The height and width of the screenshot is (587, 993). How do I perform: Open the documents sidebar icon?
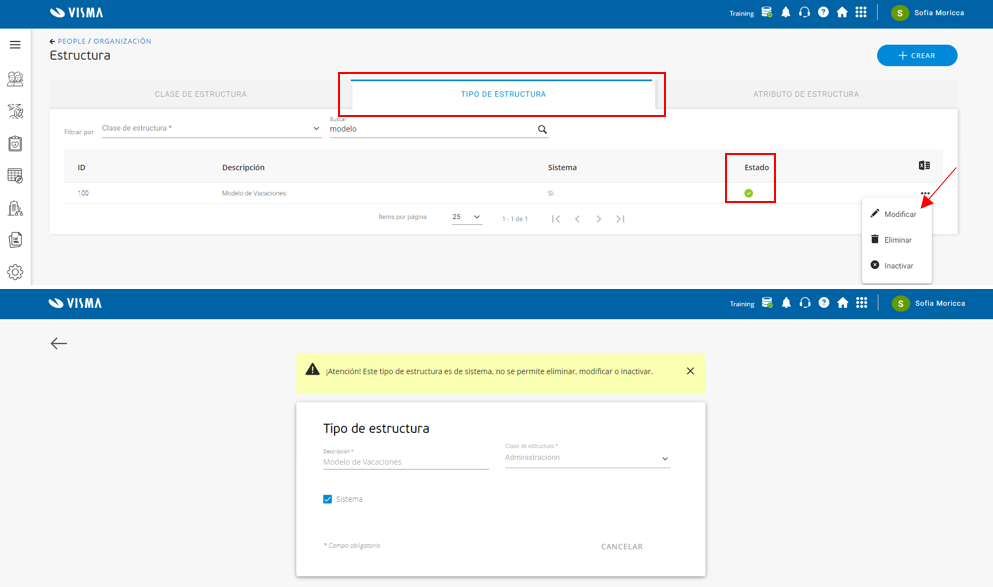(x=15, y=240)
